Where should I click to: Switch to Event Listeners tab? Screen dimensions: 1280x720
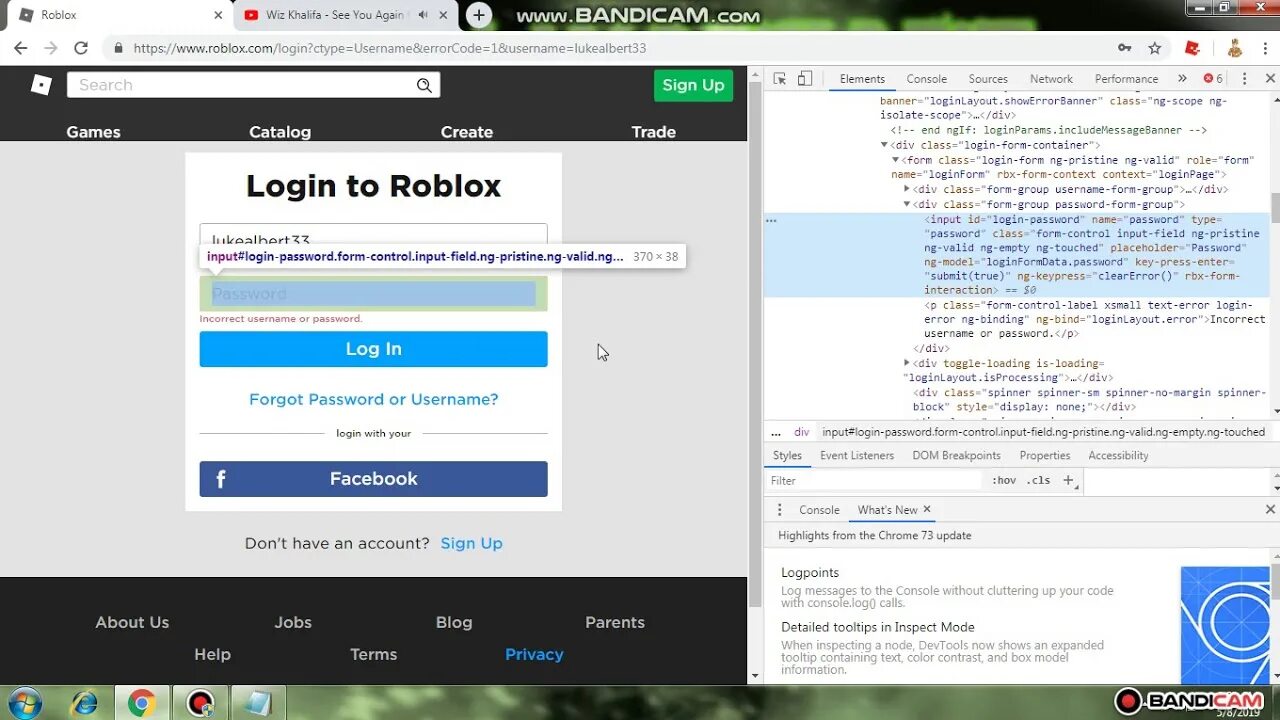tap(857, 455)
